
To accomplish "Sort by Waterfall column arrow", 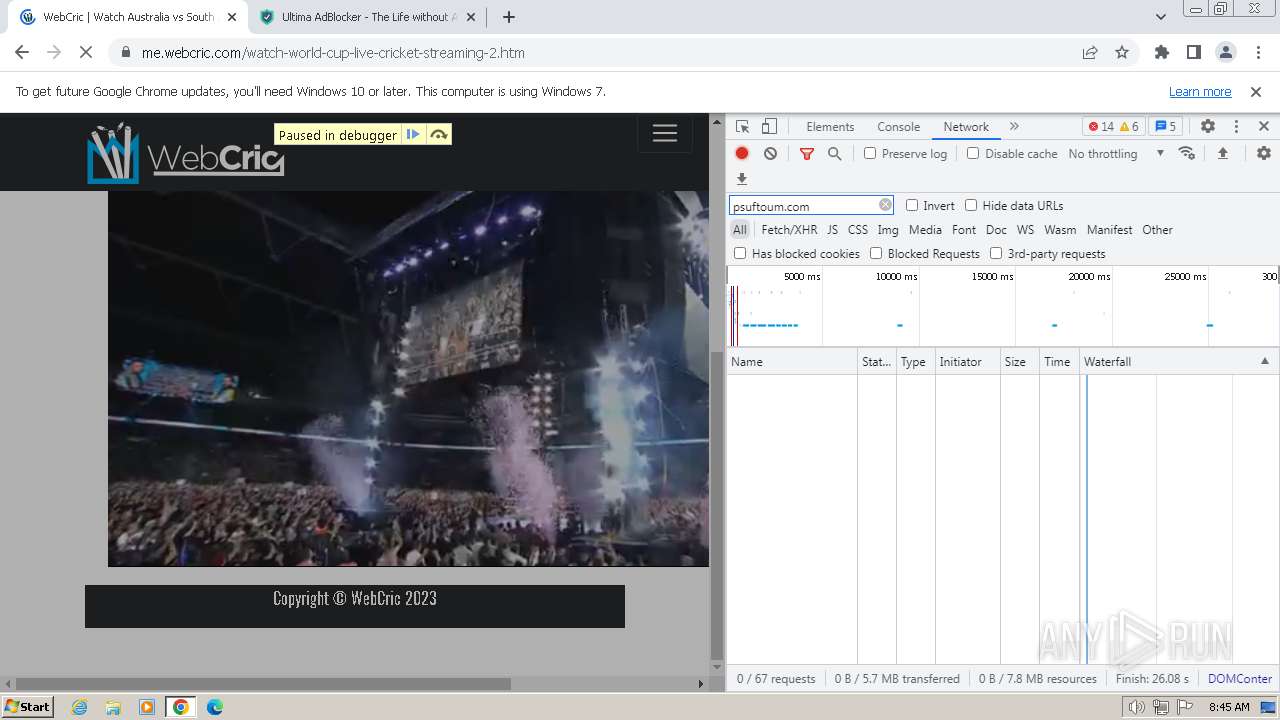I will pos(1264,361).
